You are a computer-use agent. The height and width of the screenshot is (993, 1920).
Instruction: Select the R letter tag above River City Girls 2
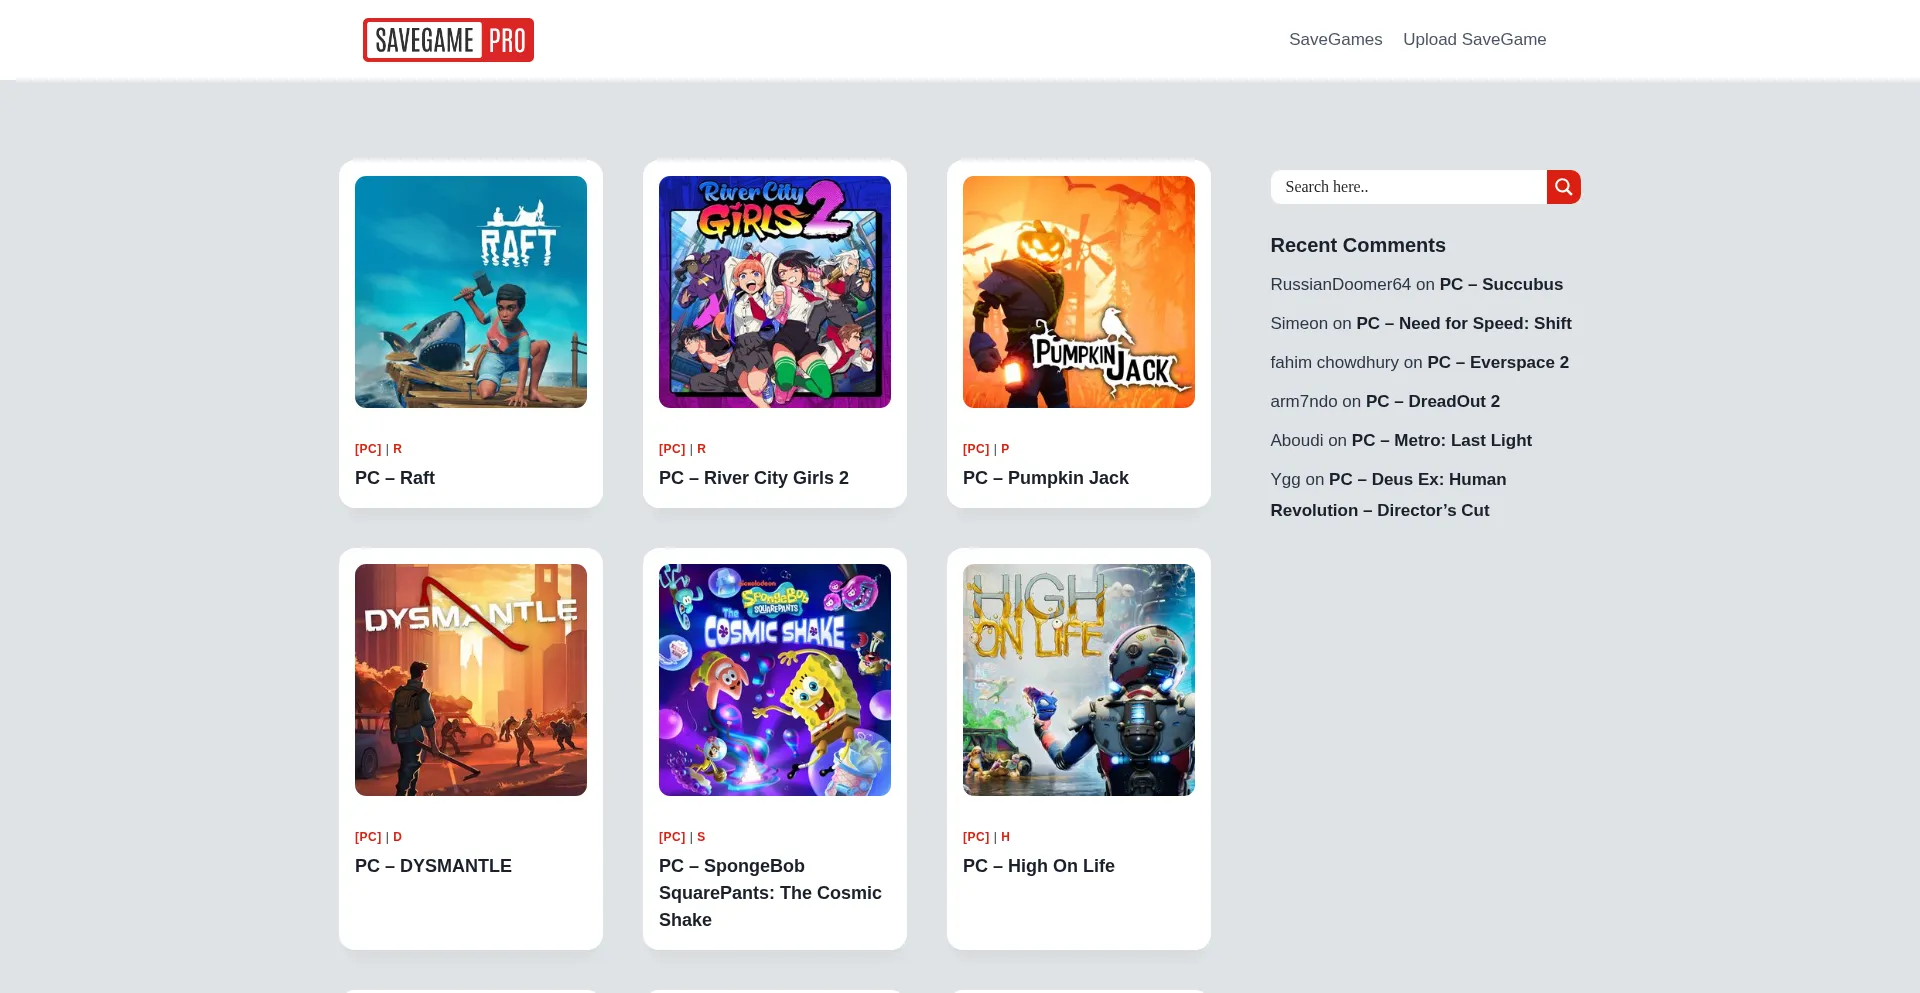pos(701,449)
